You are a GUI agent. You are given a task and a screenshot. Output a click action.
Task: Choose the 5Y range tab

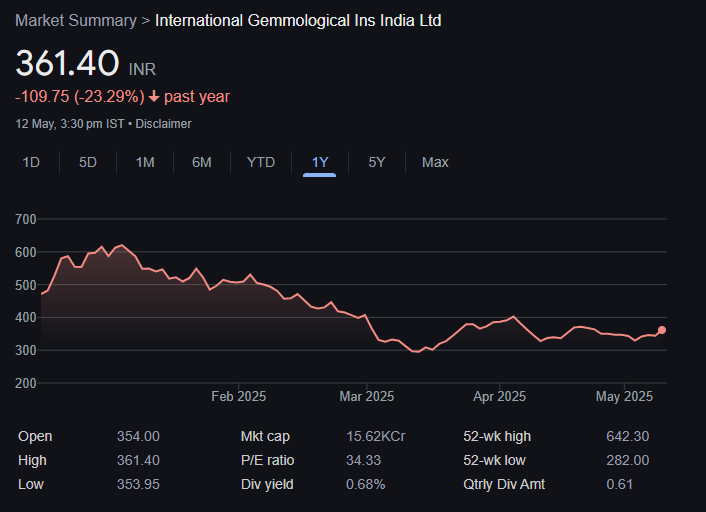(377, 162)
